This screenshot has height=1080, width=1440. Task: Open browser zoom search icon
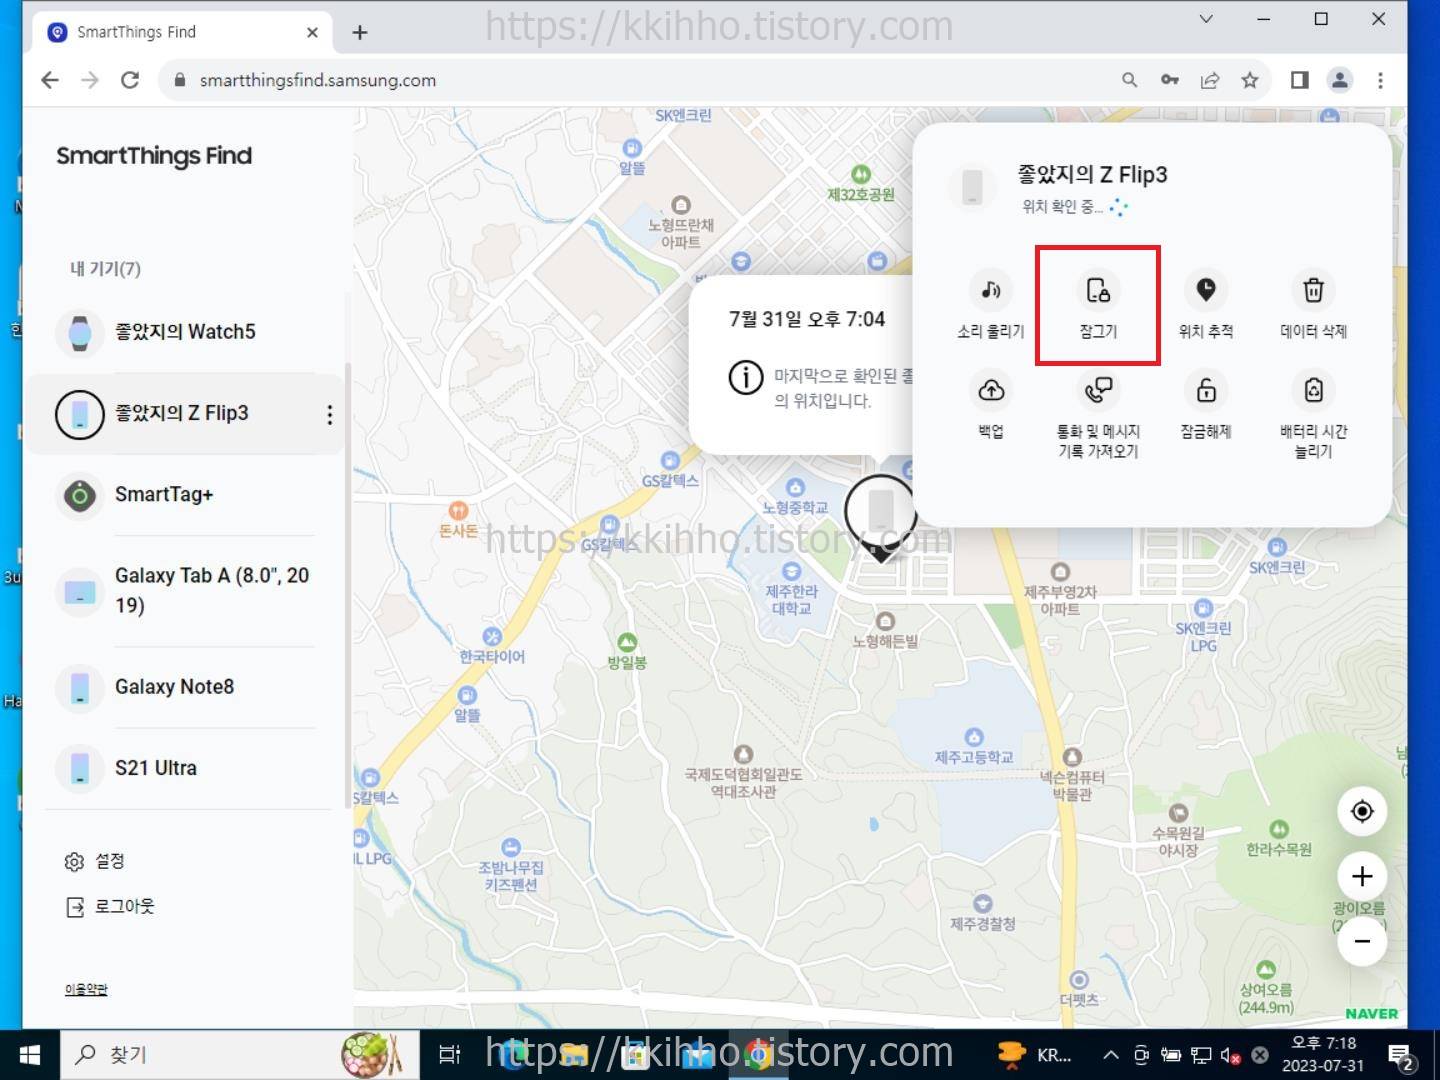point(1129,80)
